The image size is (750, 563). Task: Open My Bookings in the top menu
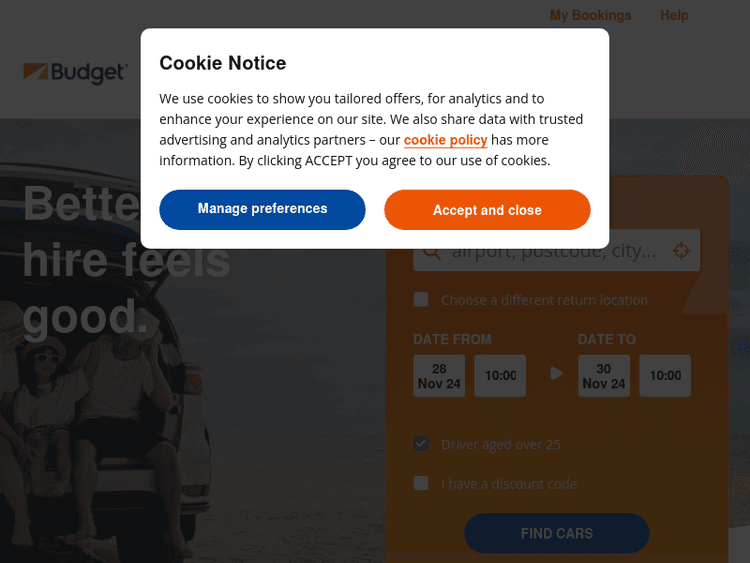[x=590, y=15]
